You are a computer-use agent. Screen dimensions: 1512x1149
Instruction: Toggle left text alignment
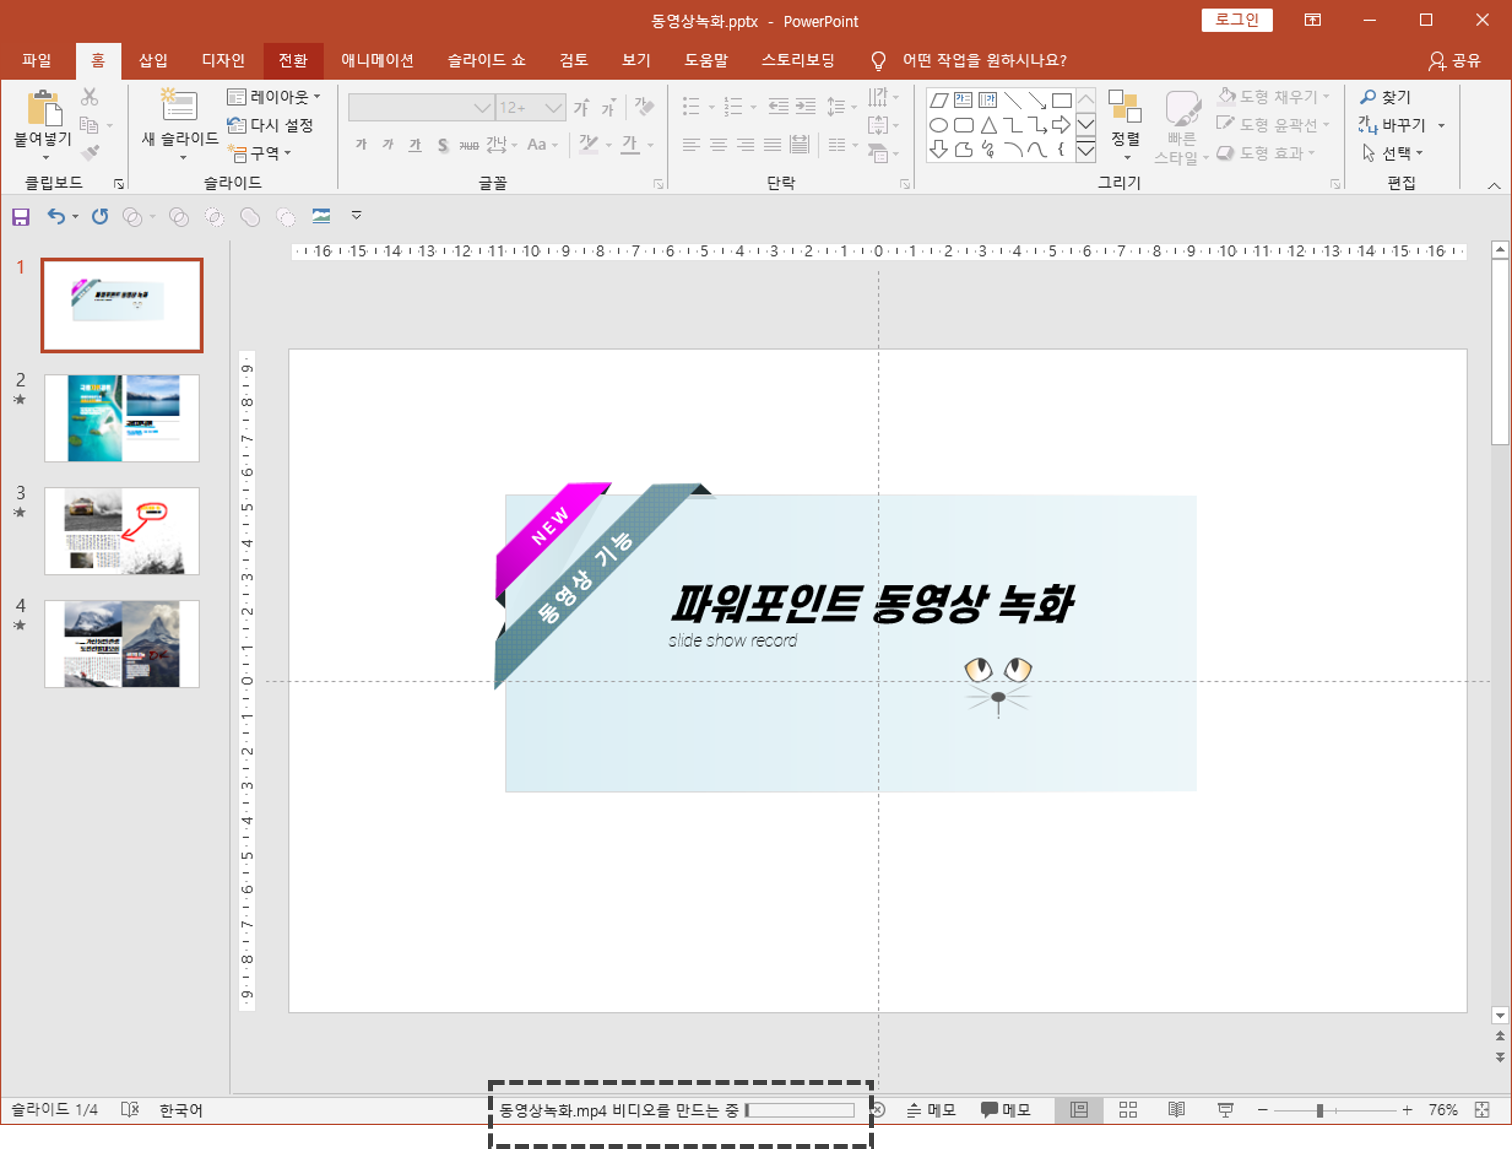(691, 145)
